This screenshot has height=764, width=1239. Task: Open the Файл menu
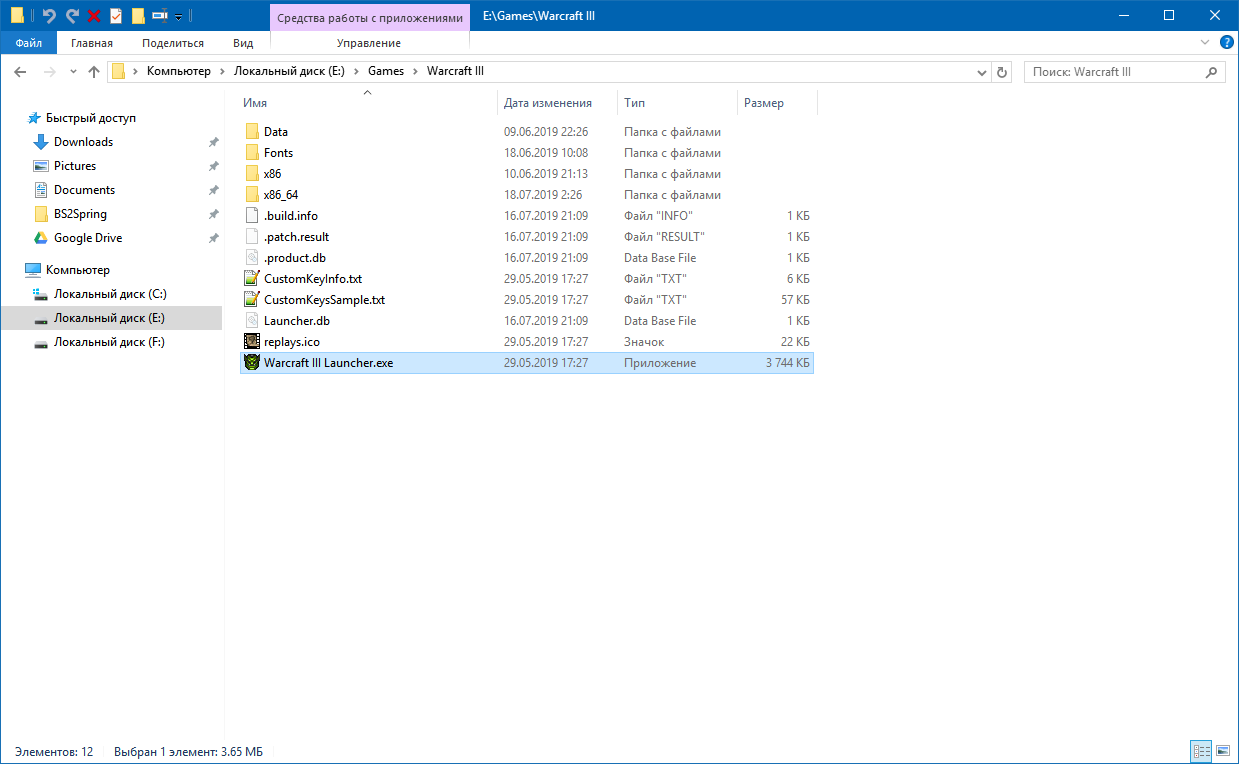(29, 43)
